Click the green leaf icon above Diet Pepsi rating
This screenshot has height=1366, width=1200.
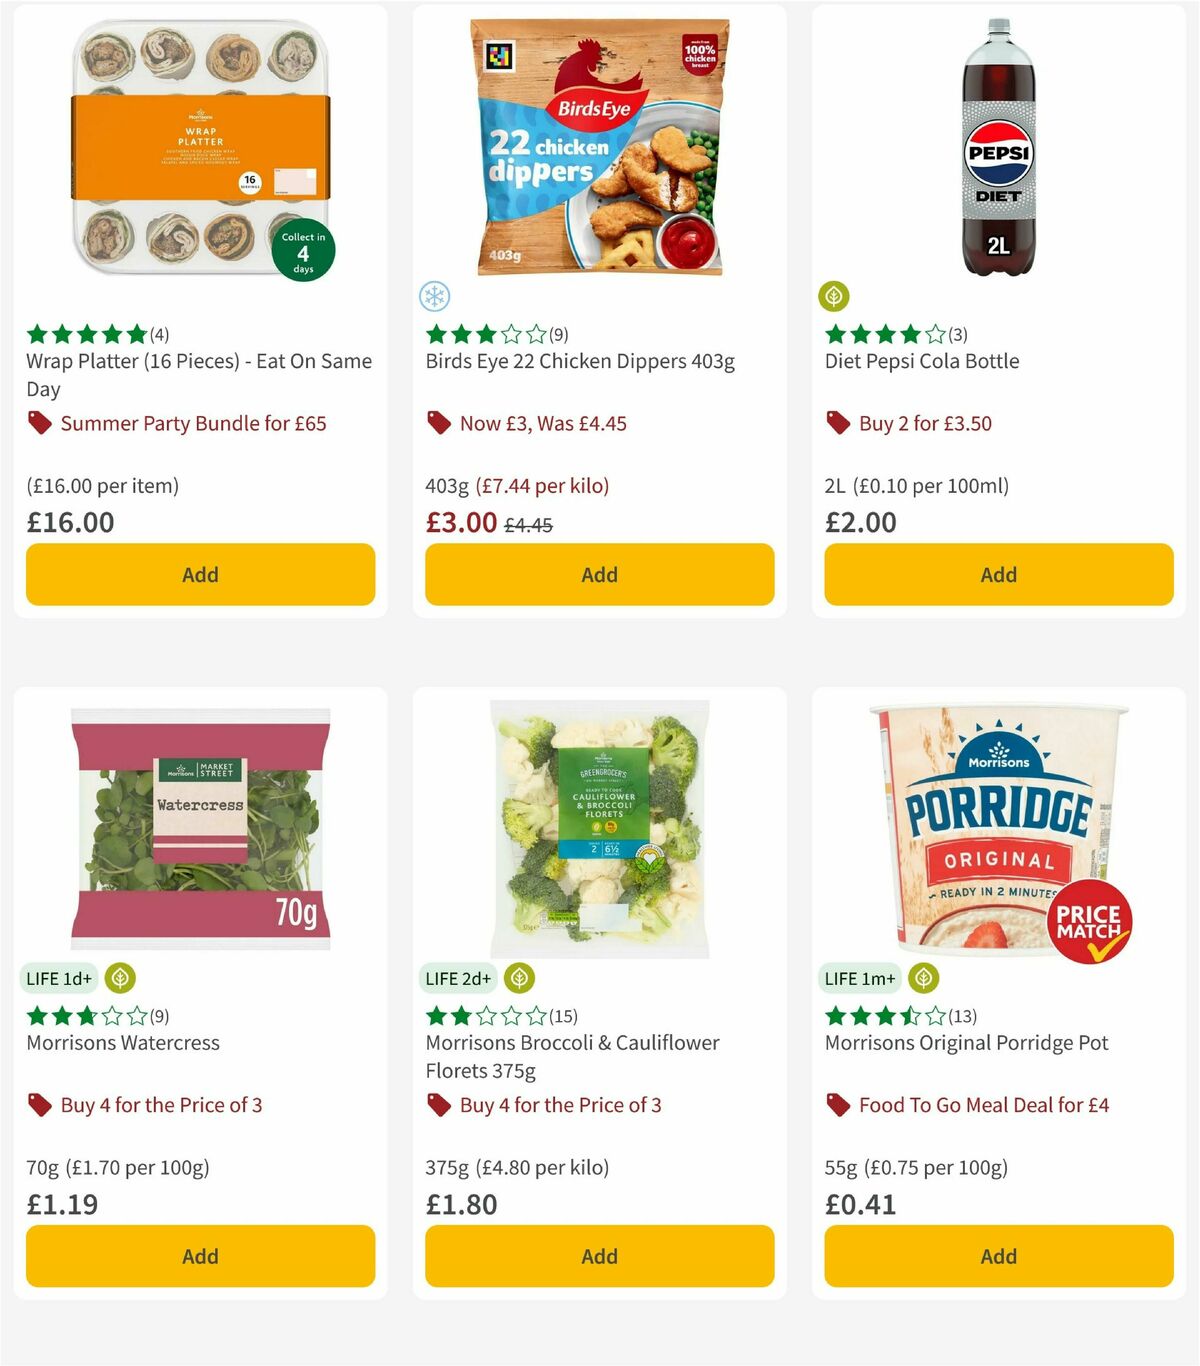coord(834,296)
